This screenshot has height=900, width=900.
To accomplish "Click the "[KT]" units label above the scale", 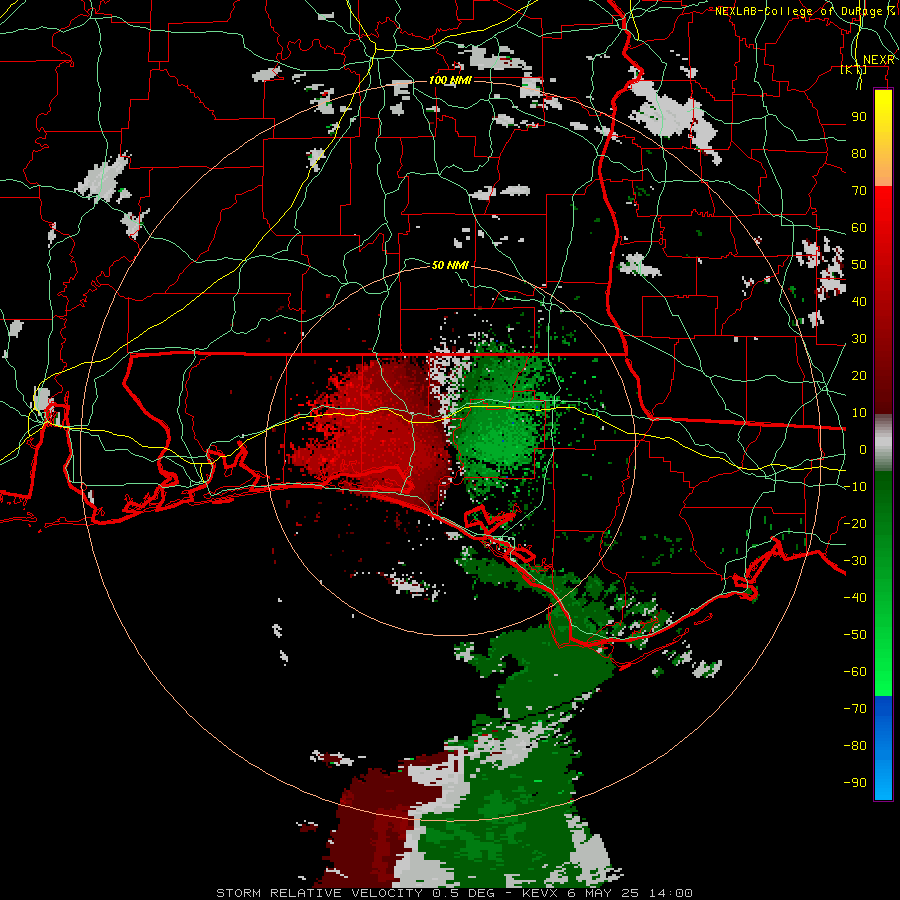I will click(x=854, y=70).
